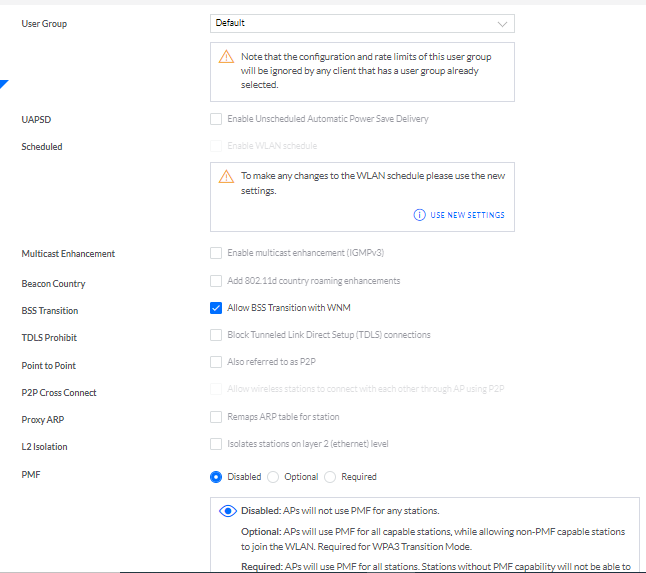This screenshot has height=573, width=646.
Task: Click the Use New Settings link
Action: [x=467, y=215]
